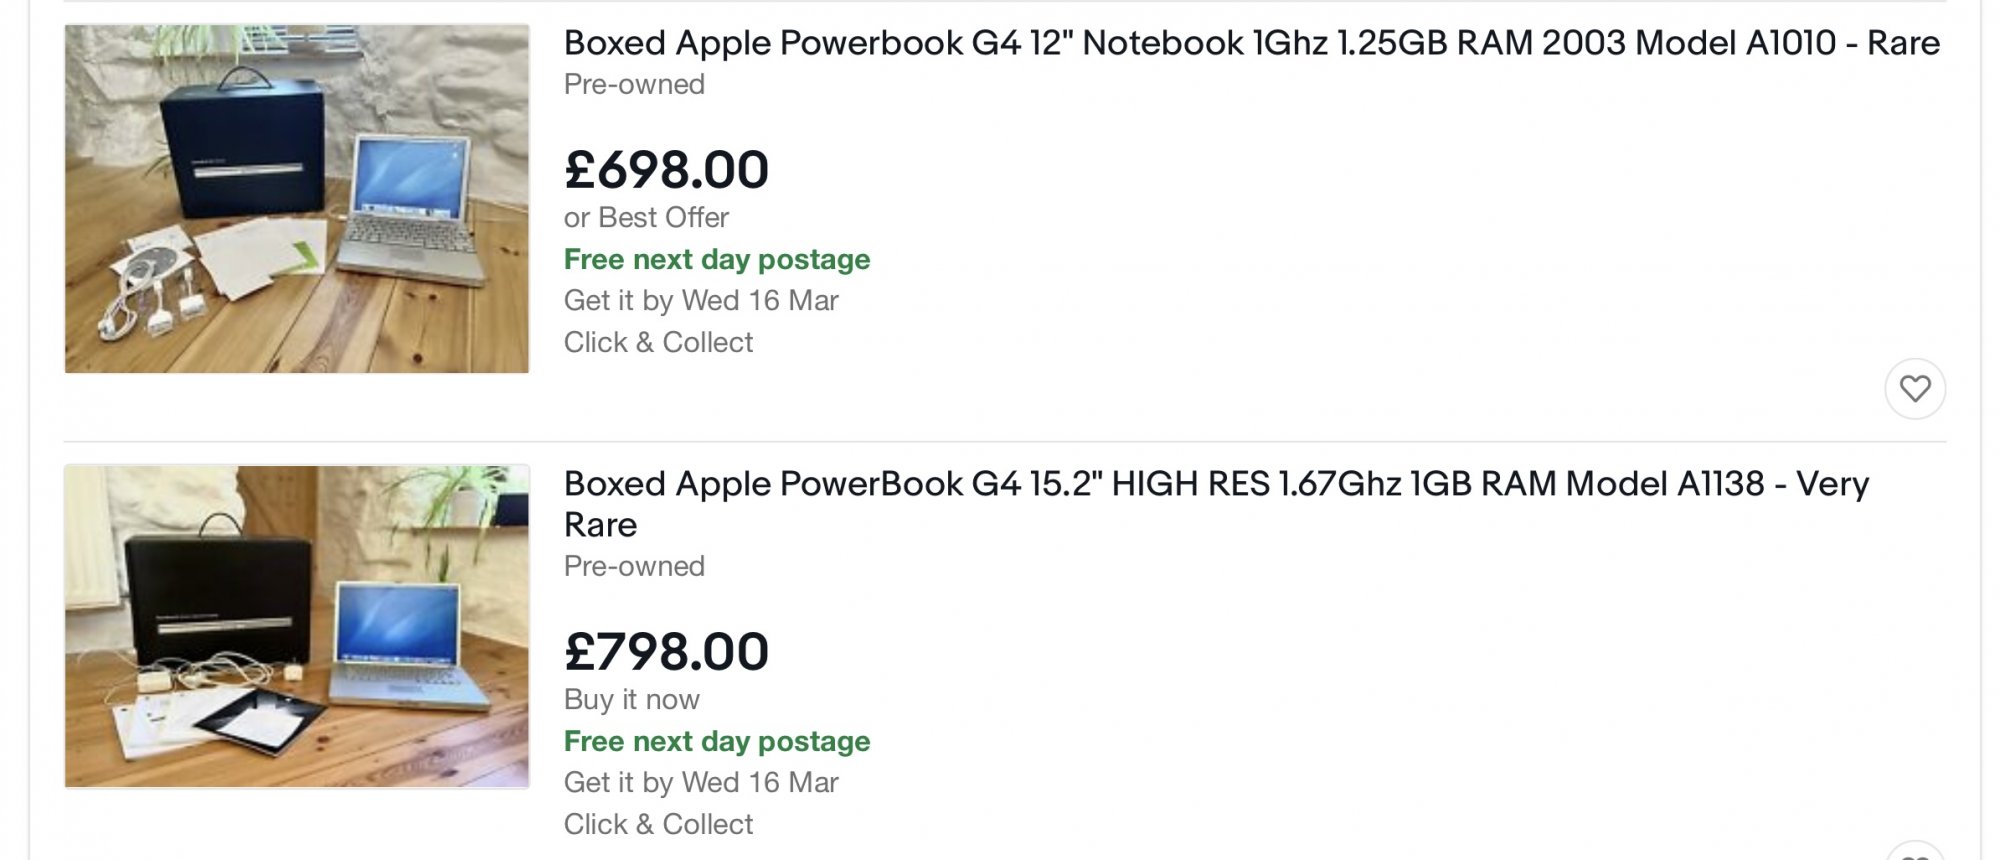Click "Free next day postage" on the £698.00 listing
Screen dimensions: 2000x860
(717, 259)
